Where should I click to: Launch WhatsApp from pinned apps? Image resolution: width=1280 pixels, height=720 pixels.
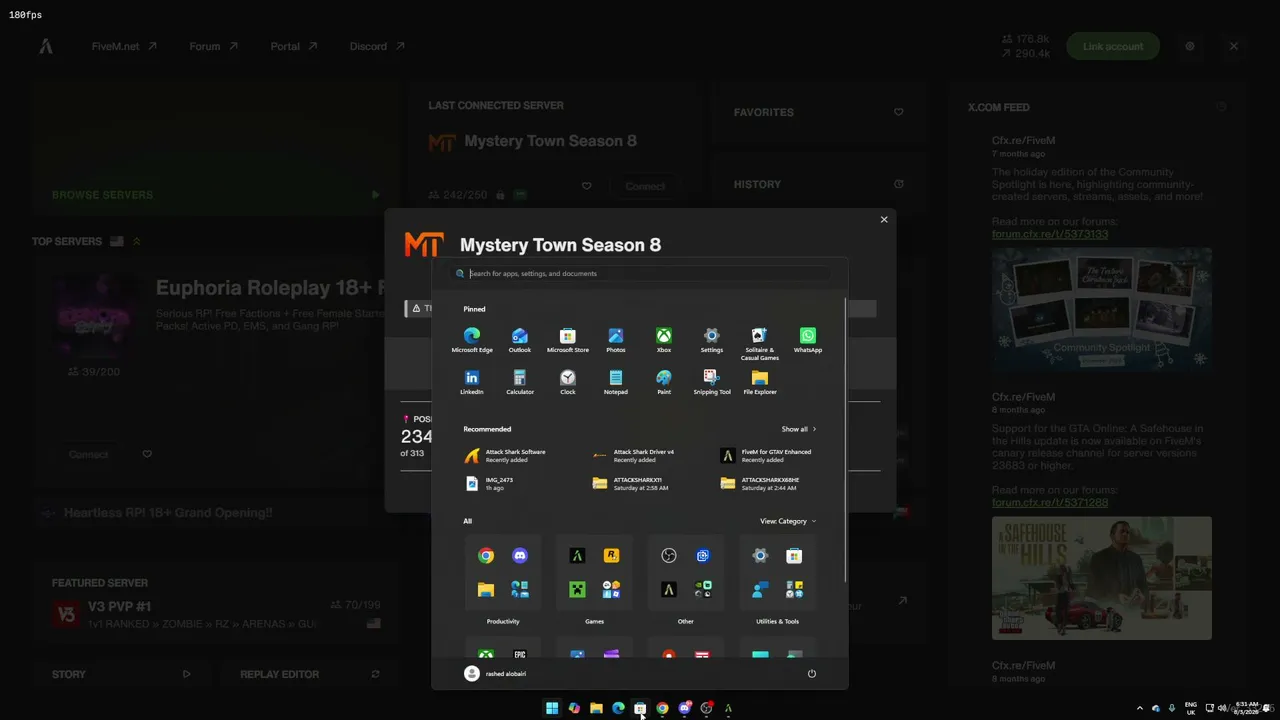pyautogui.click(x=808, y=340)
